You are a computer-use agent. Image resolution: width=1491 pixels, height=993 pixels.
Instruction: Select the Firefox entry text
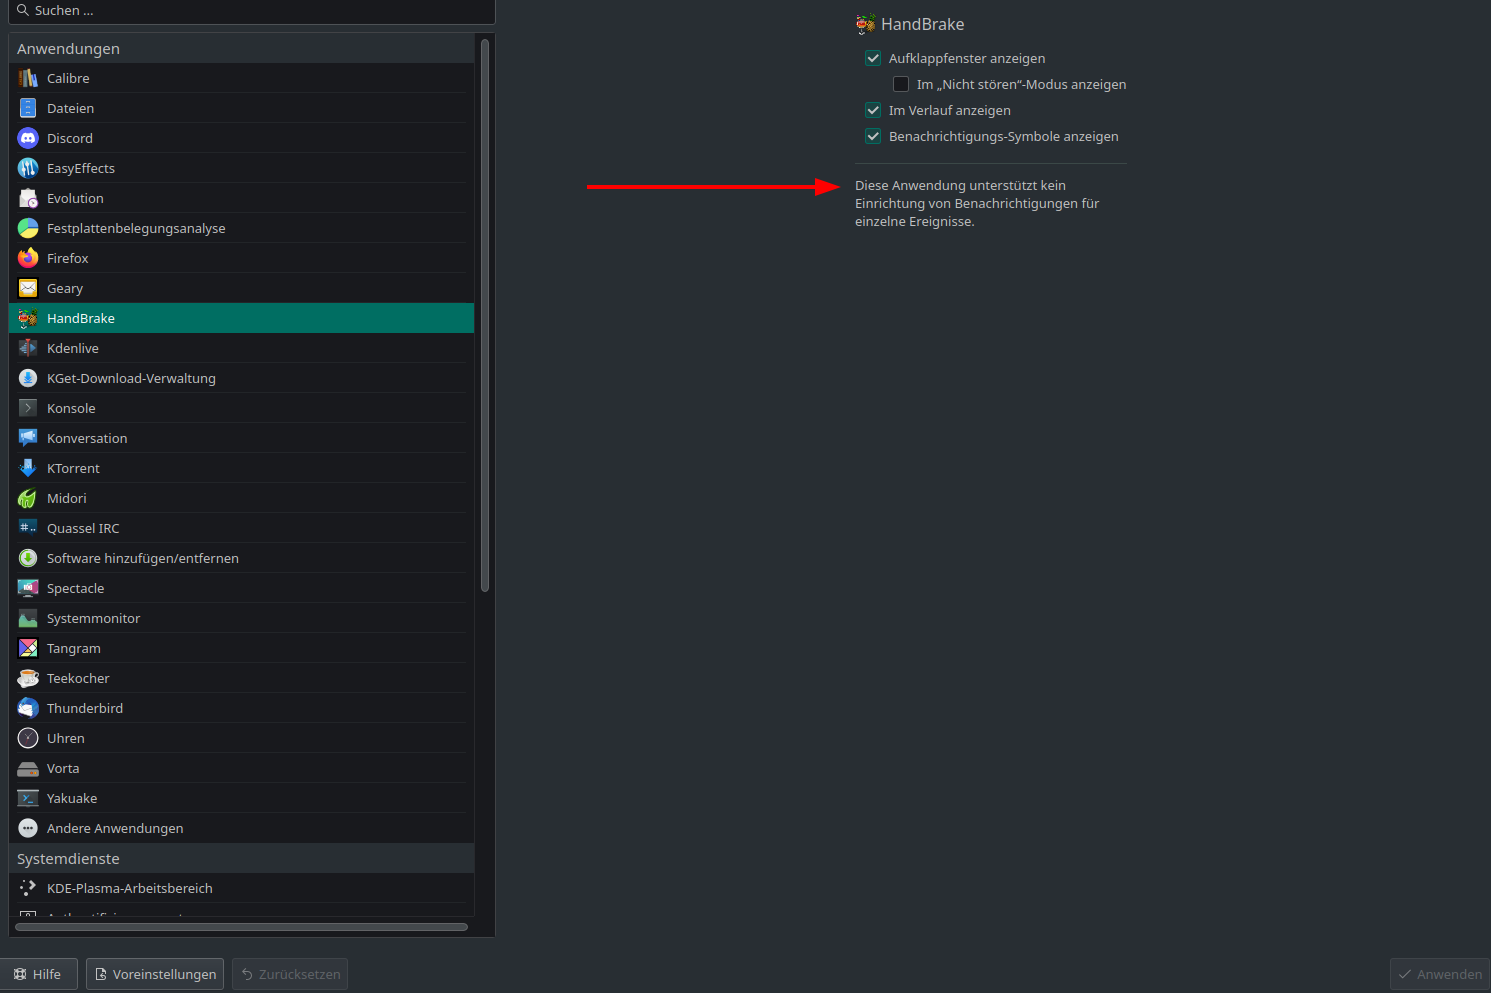tap(68, 258)
